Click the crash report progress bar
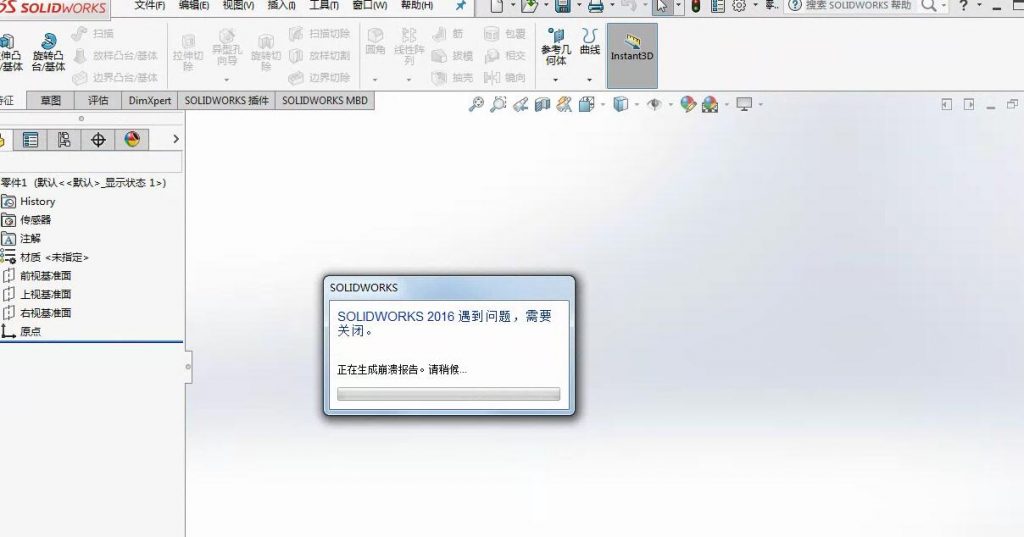 448,394
